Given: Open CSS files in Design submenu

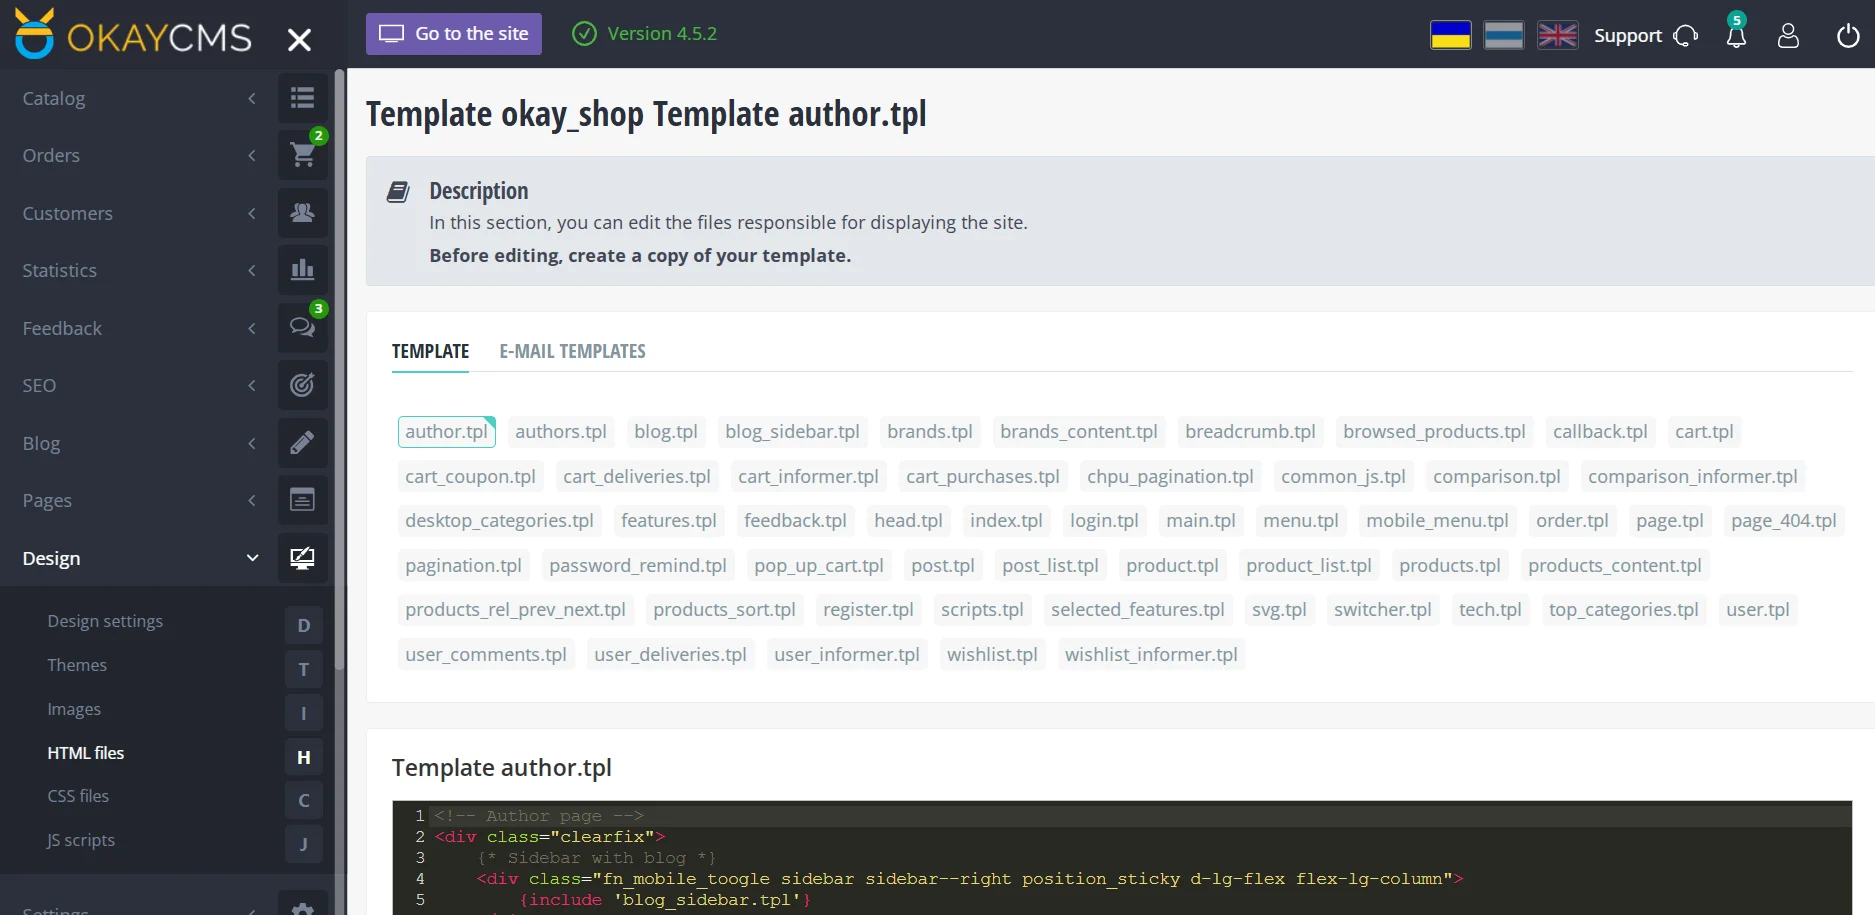Looking at the screenshot, I should coord(78,796).
